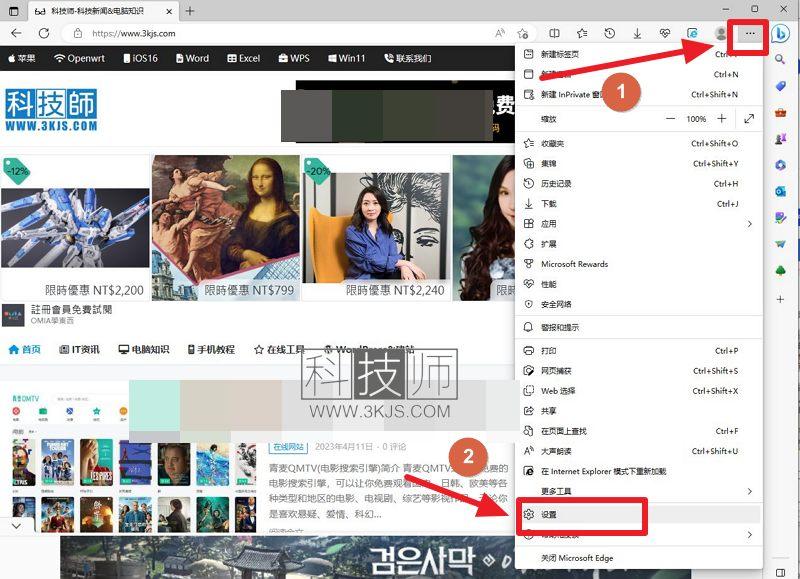Click the Win11 nav link

pos(346,58)
